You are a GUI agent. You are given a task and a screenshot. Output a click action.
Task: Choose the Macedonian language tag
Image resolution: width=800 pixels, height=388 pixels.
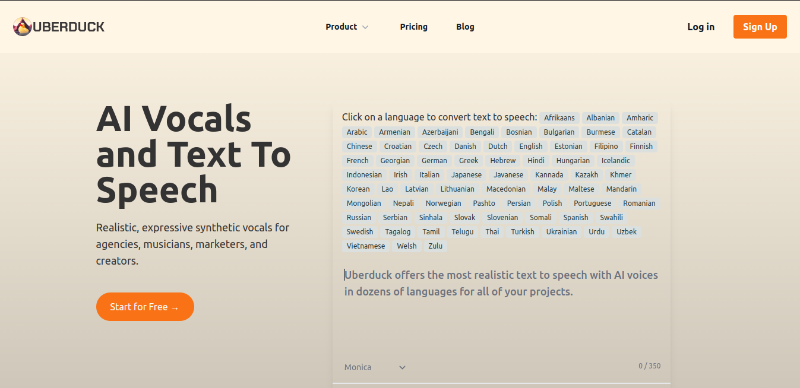click(506, 189)
